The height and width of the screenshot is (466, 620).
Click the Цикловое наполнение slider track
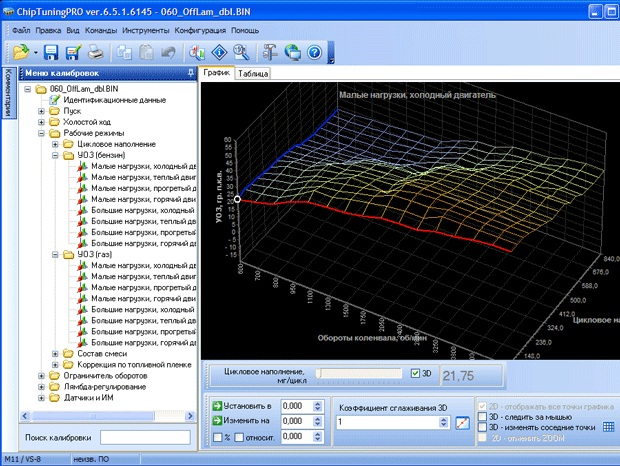coord(359,373)
